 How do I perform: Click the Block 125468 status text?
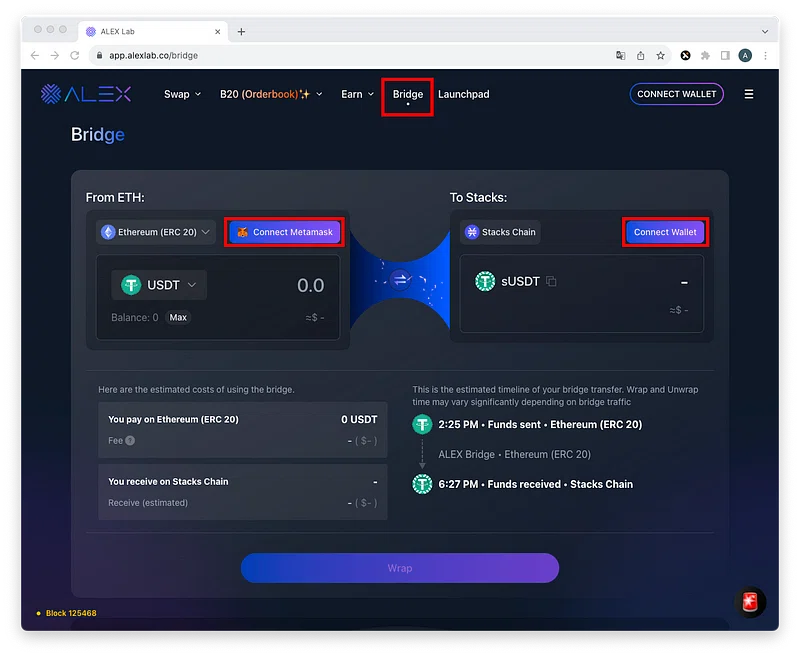click(x=71, y=613)
